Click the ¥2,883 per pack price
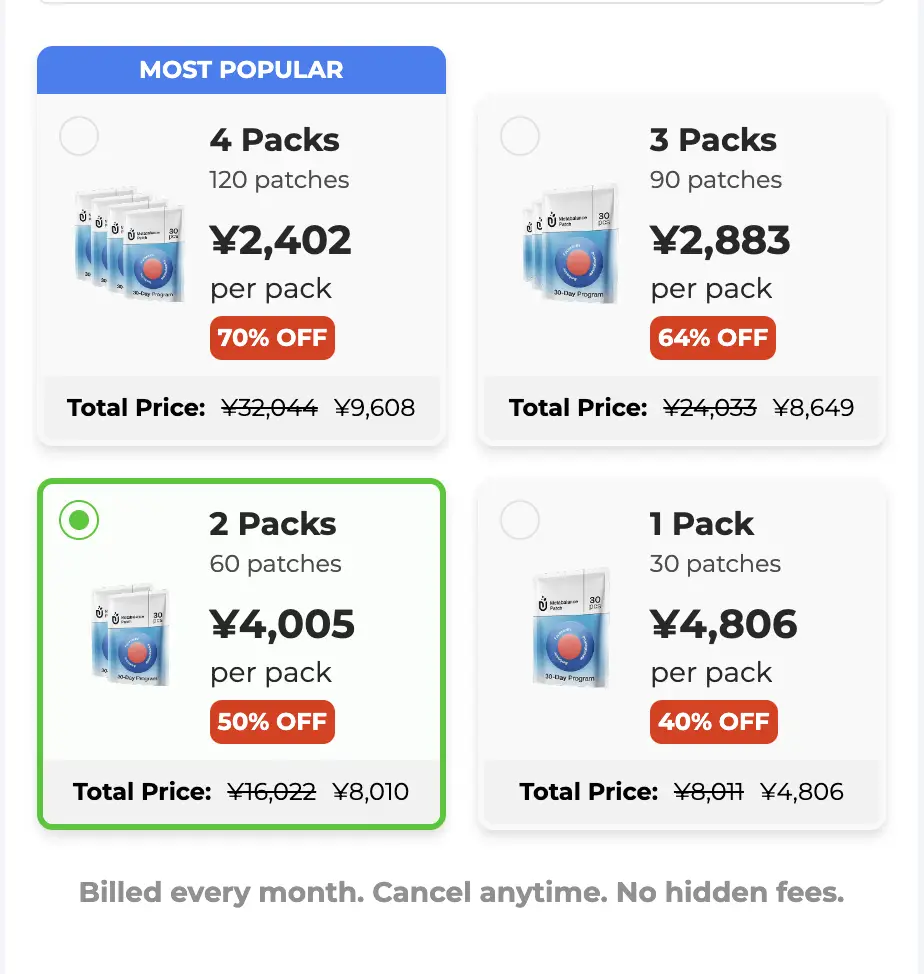924x974 pixels. (x=720, y=240)
